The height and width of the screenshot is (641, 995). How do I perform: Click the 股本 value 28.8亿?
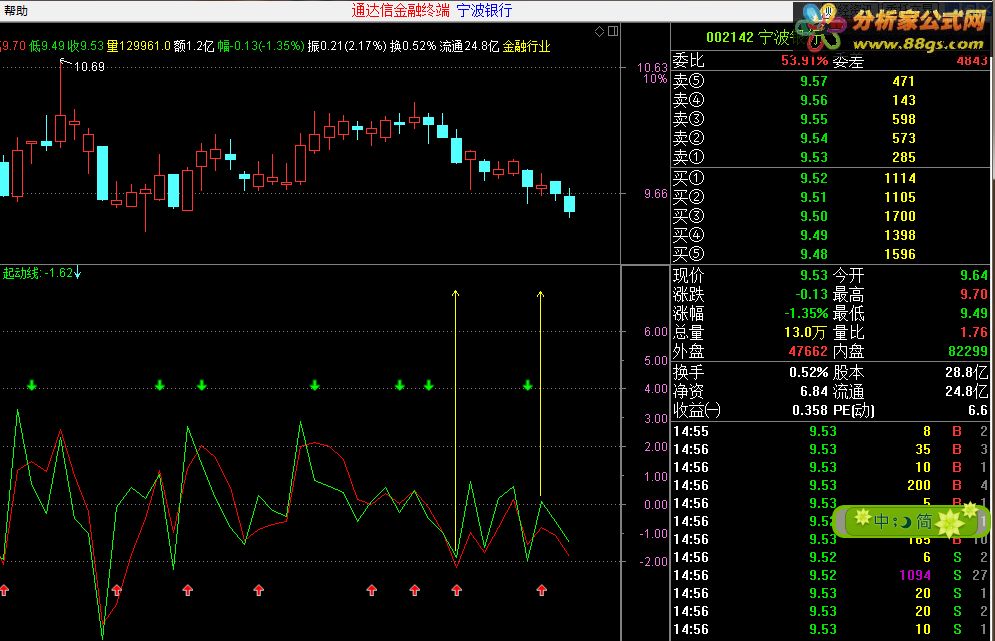966,373
